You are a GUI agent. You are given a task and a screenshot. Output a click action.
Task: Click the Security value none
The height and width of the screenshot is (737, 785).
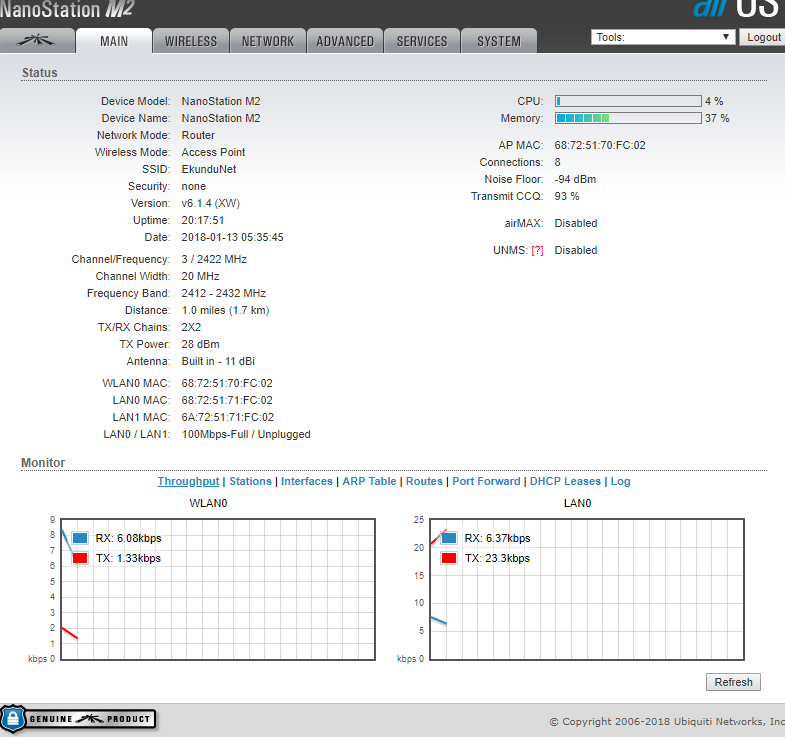coord(194,186)
